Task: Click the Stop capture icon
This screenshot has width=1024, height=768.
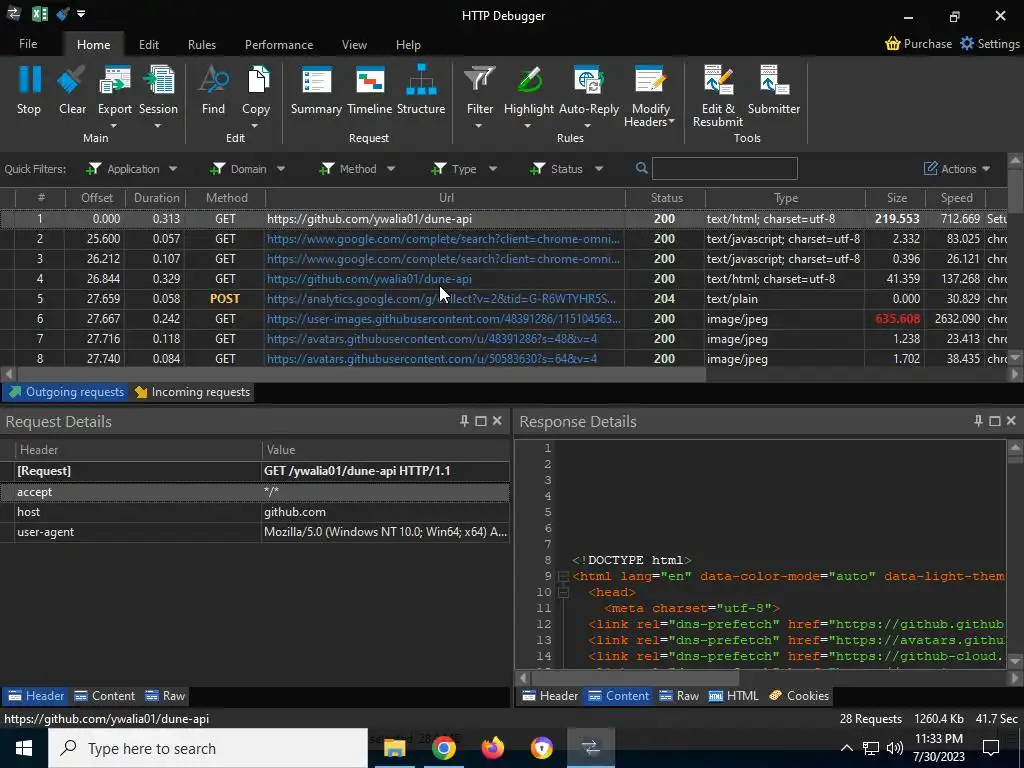Action: (x=29, y=80)
